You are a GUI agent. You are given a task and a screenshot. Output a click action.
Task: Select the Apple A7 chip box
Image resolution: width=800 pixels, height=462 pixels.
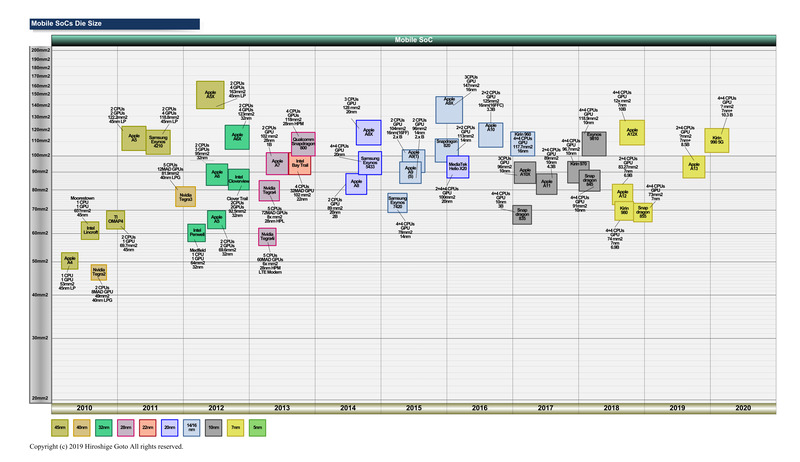[x=277, y=163]
